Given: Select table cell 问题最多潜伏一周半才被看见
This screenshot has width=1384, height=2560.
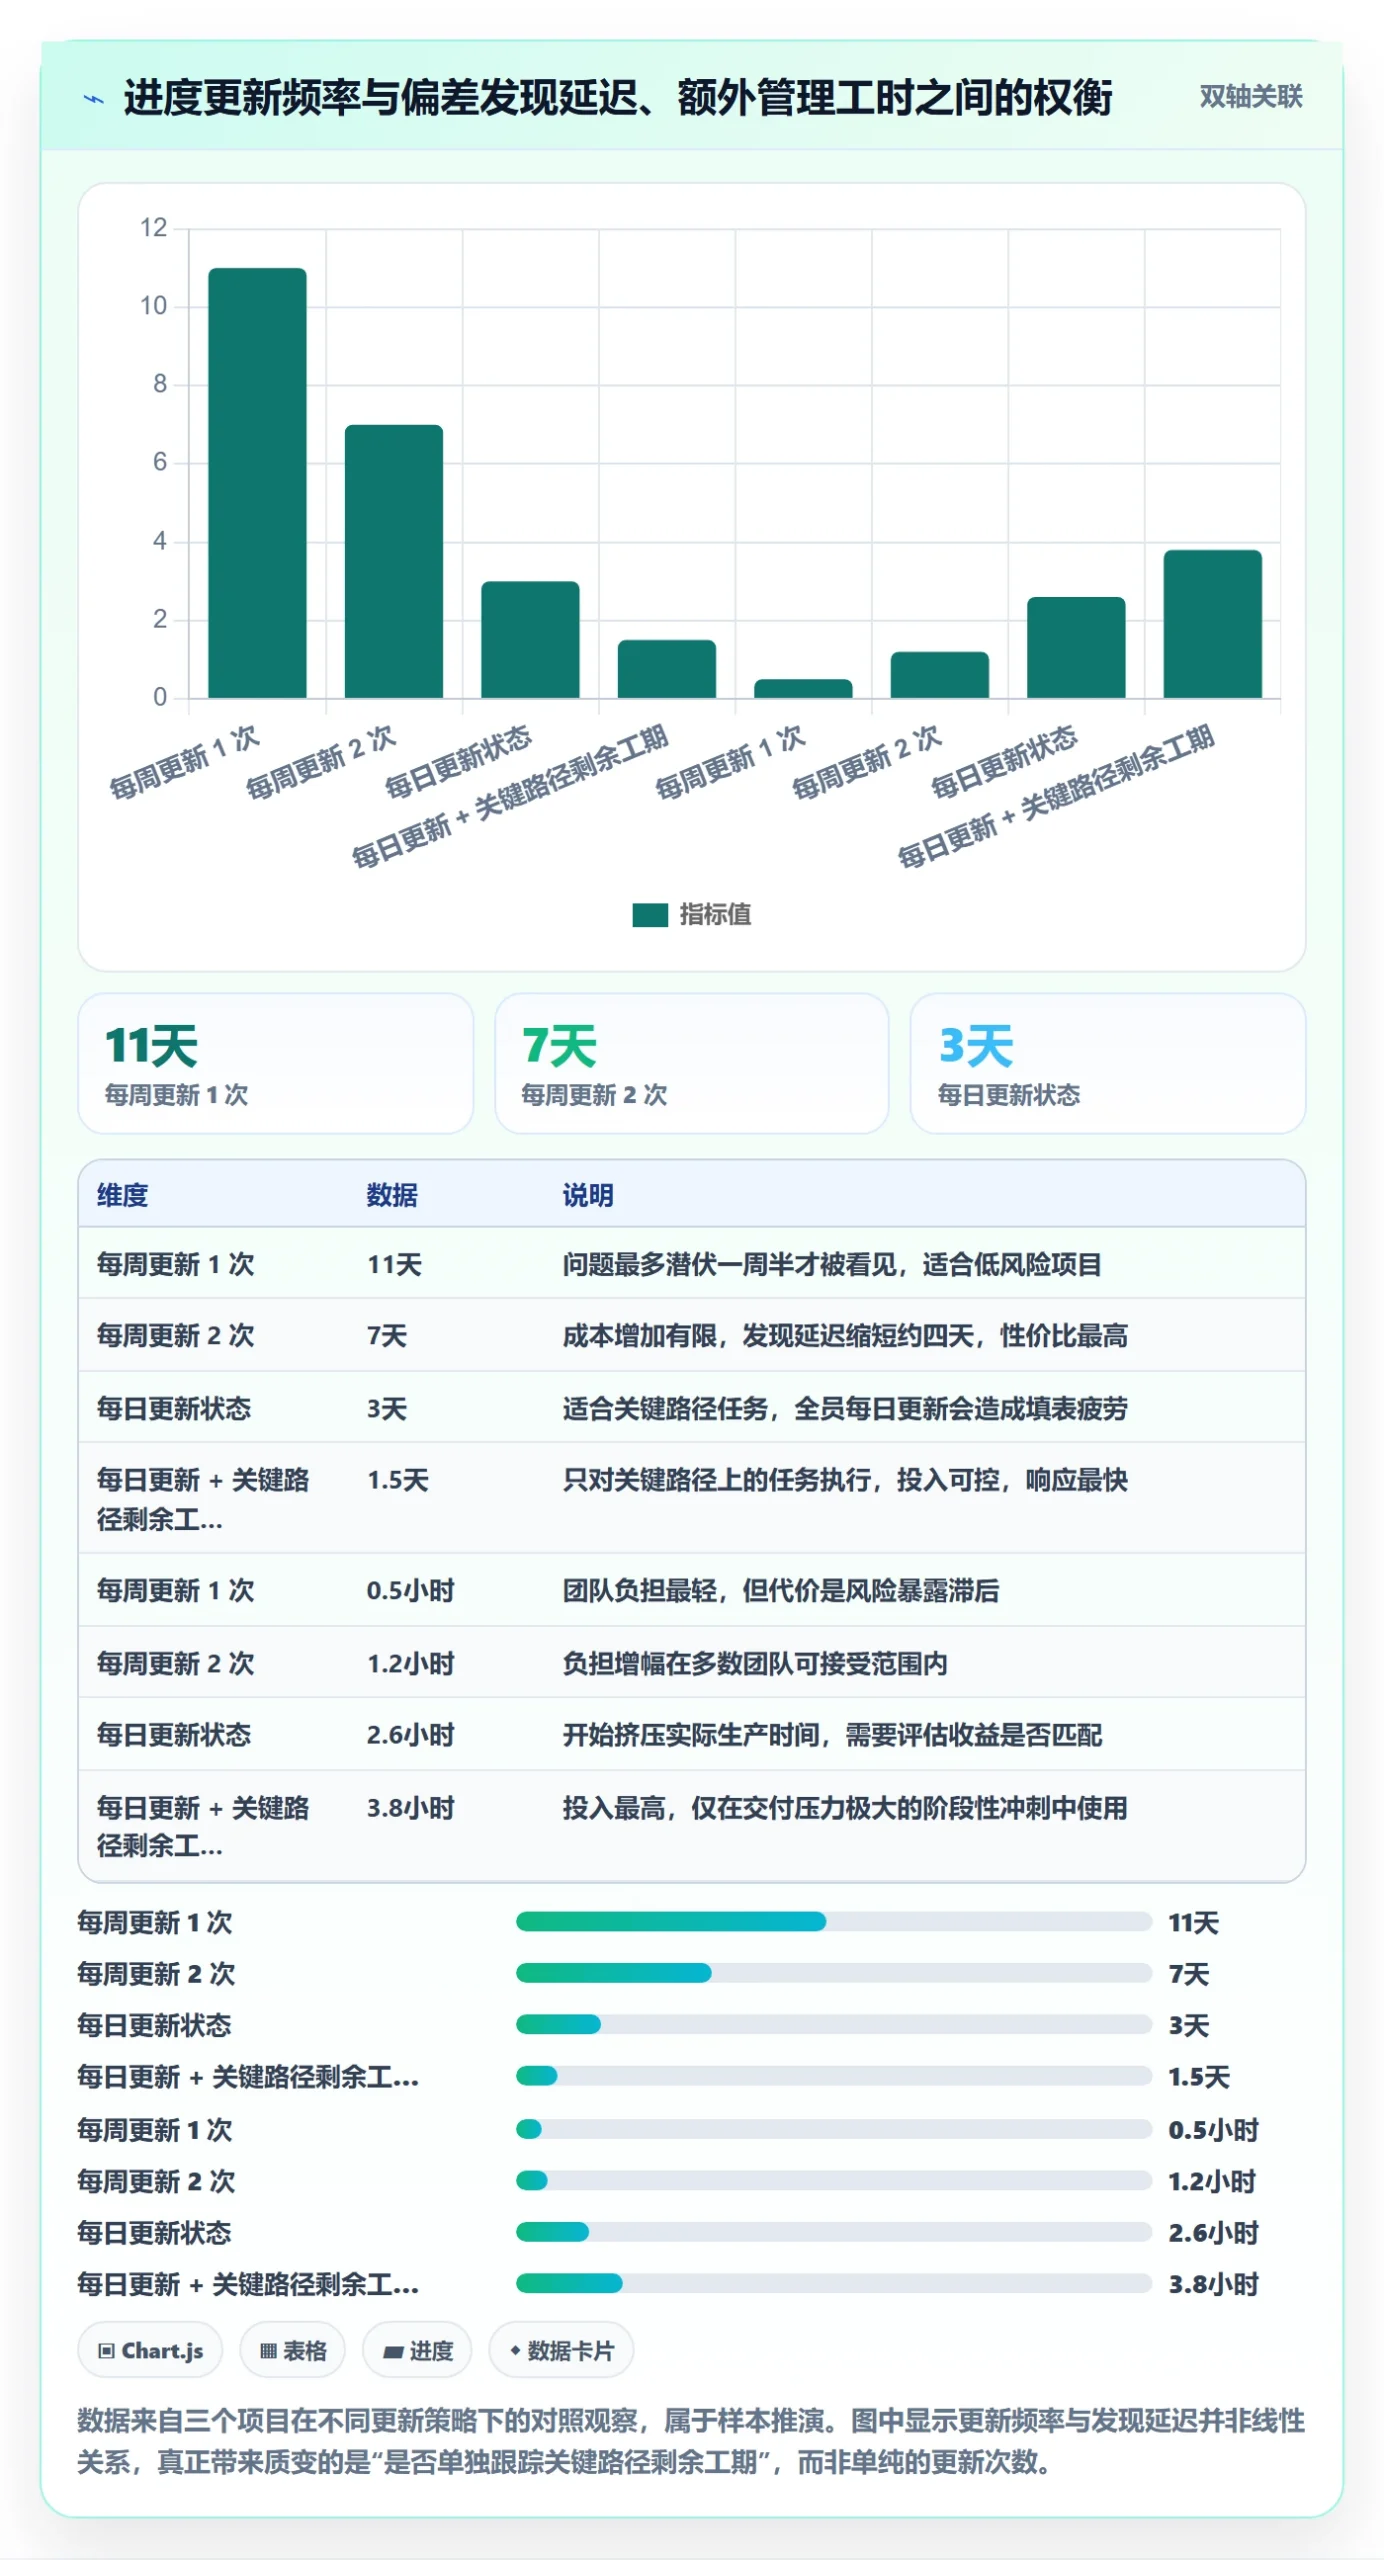Looking at the screenshot, I should coord(832,1264).
